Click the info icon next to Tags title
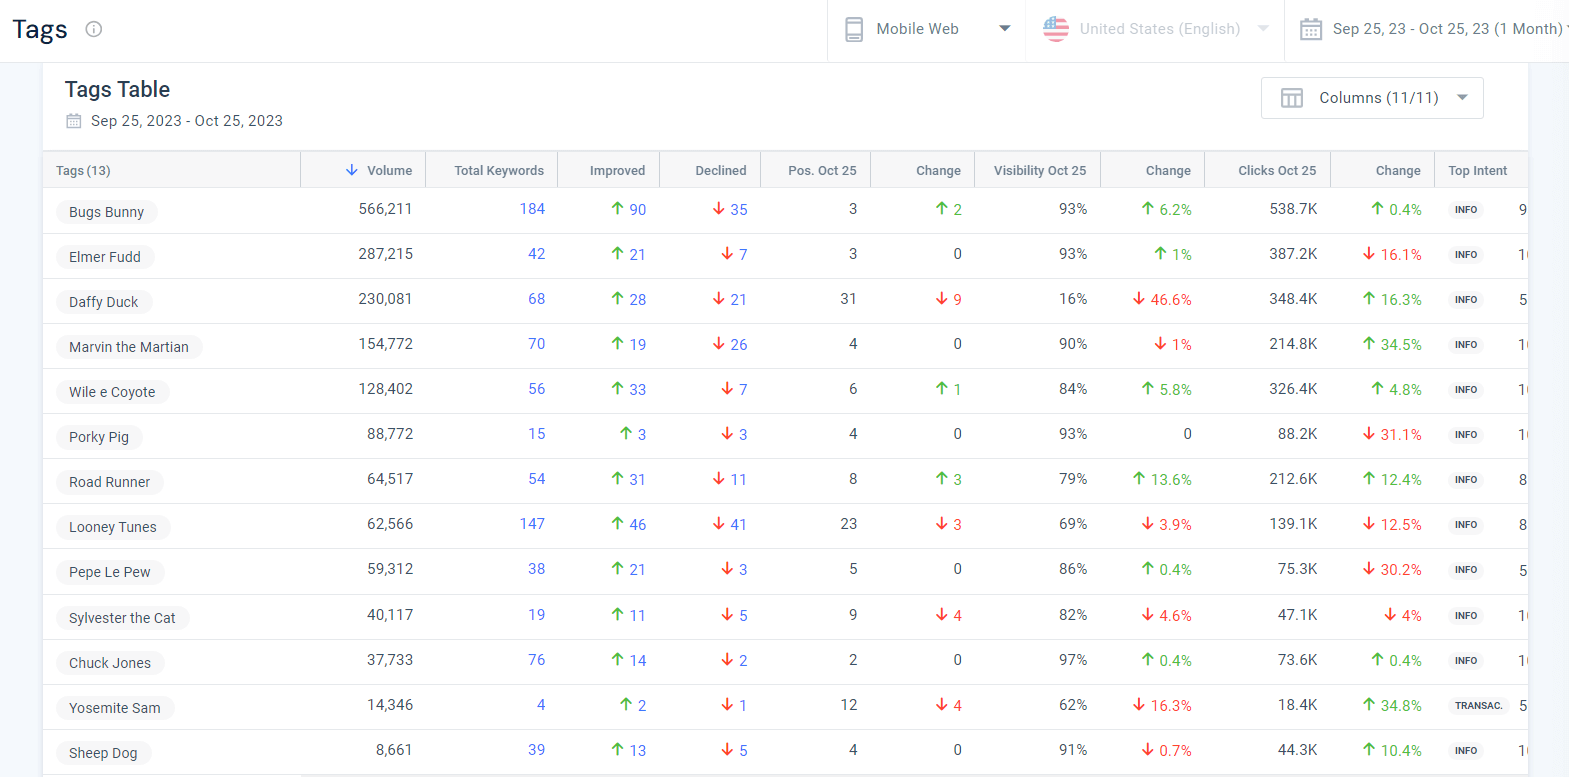 [x=94, y=29]
